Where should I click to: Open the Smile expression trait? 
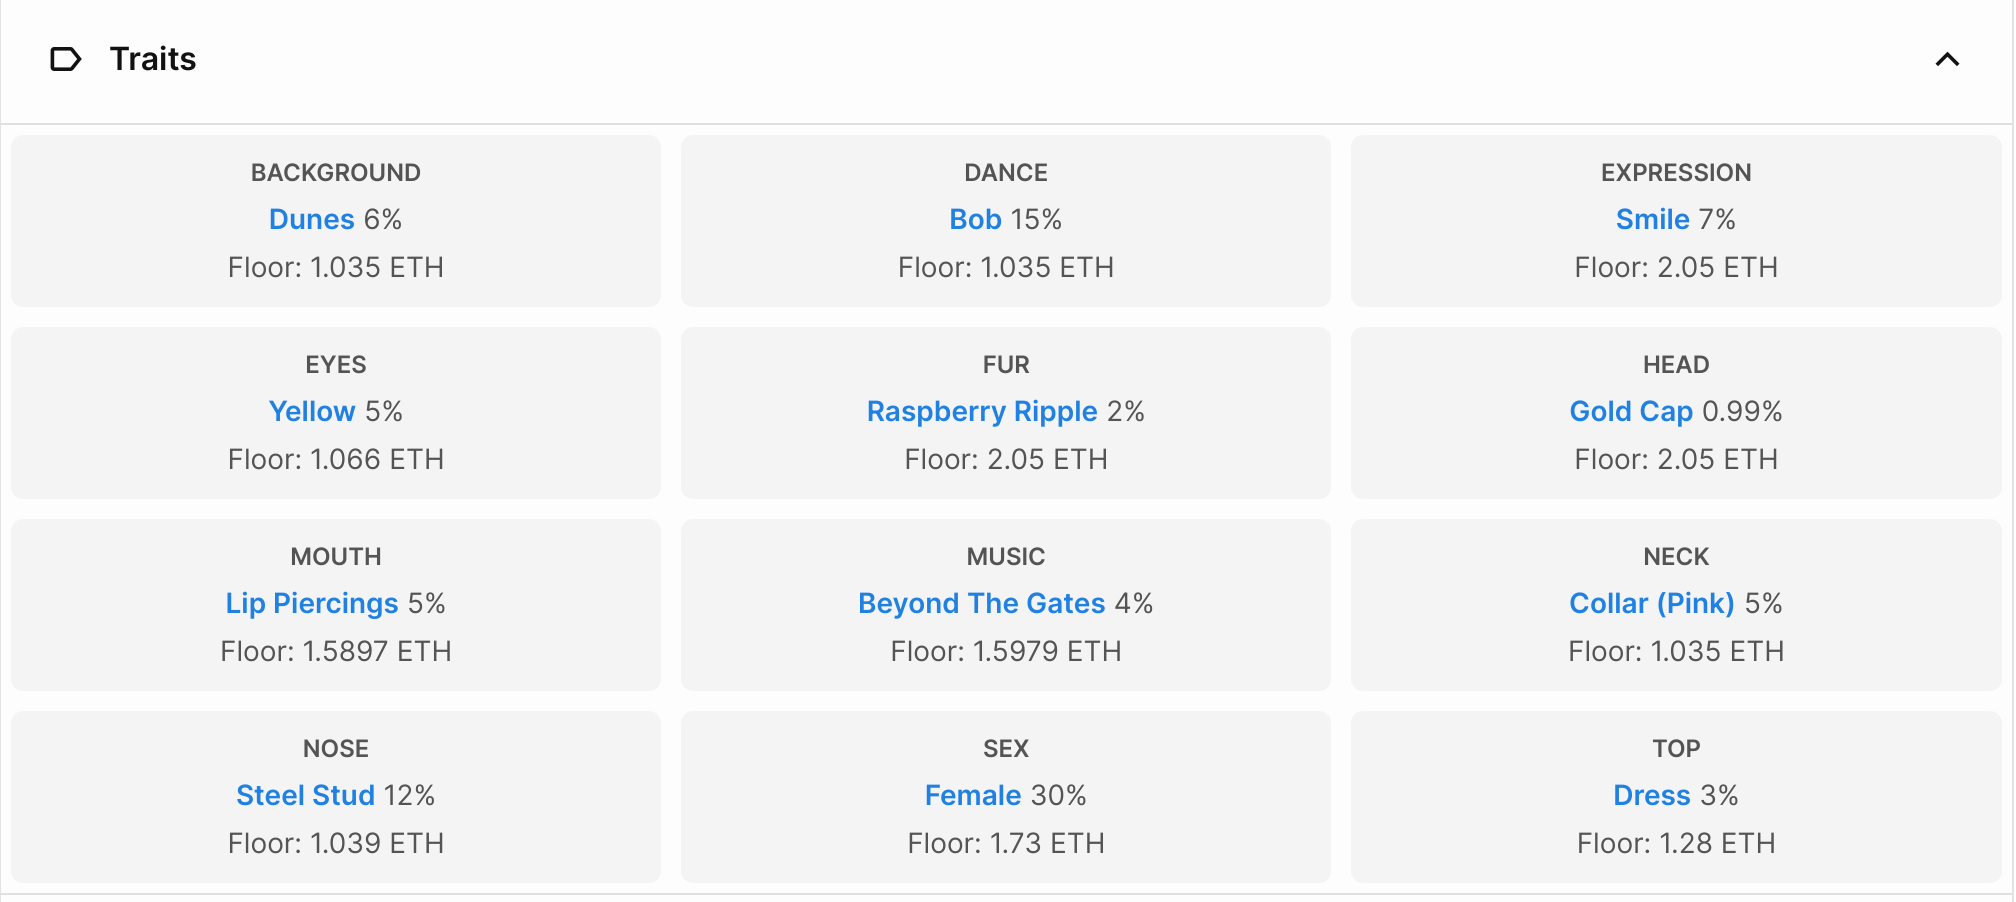[x=1652, y=219]
